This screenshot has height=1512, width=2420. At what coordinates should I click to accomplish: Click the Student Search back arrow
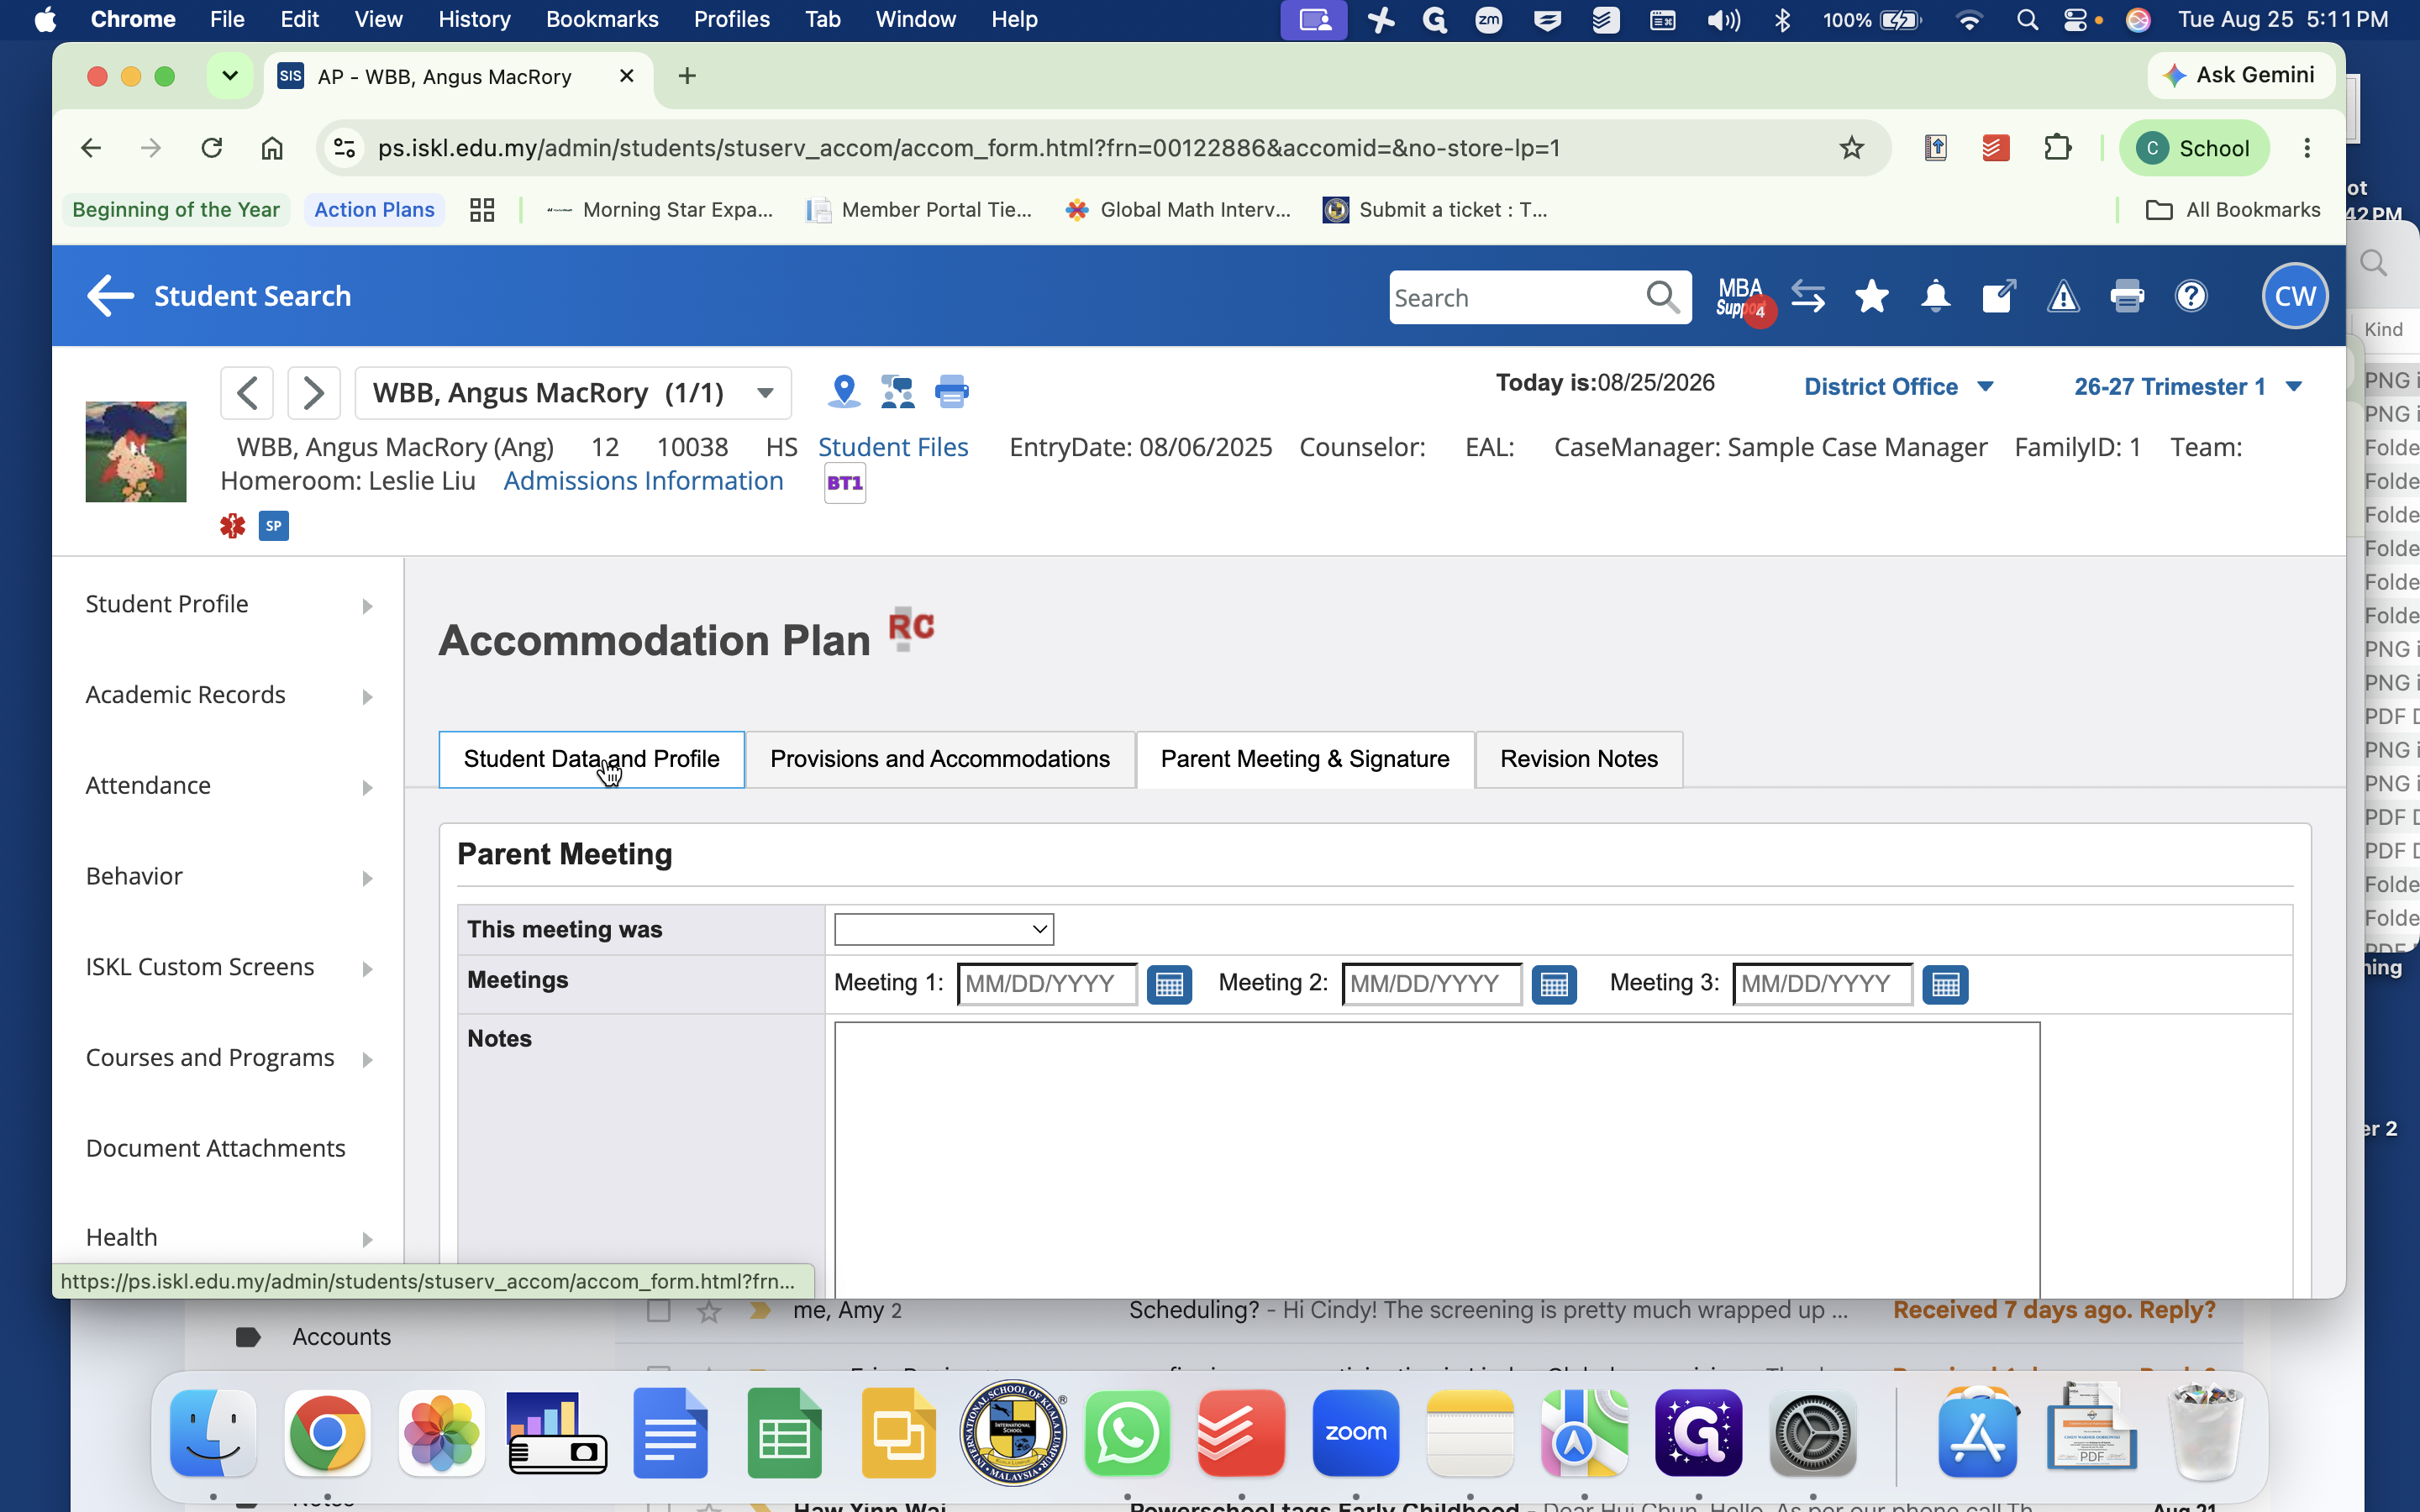110,296
